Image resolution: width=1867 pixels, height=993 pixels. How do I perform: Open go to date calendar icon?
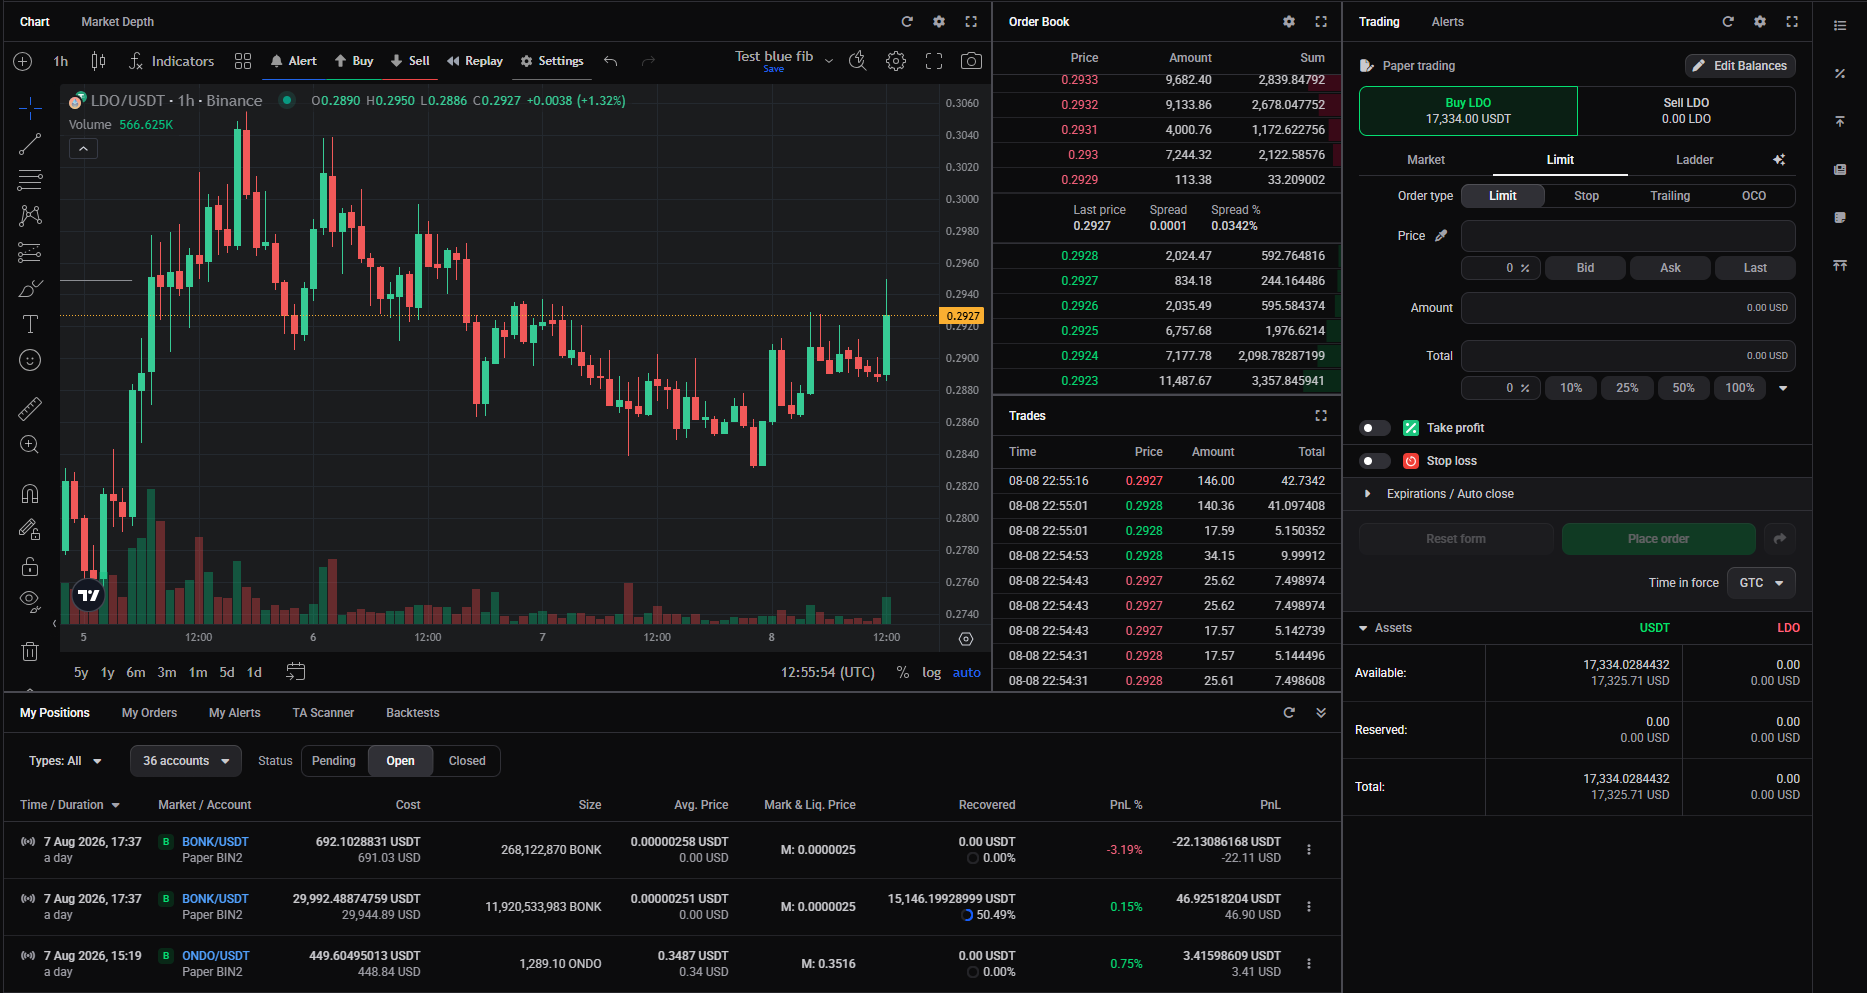[x=295, y=672]
